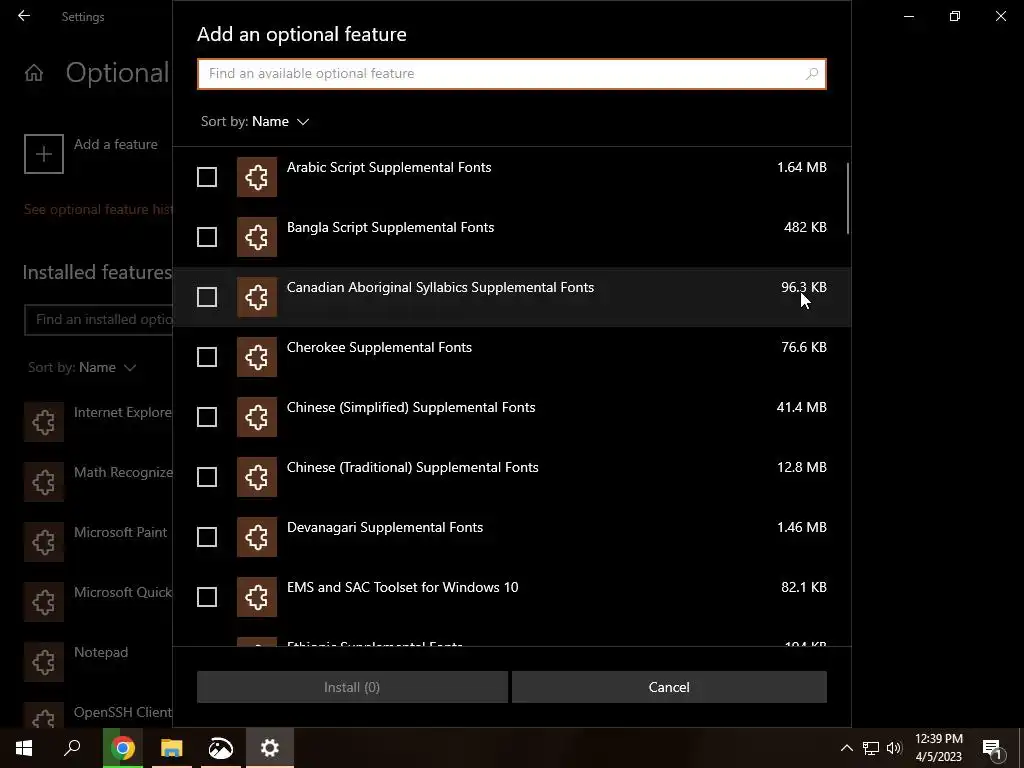Select Notepad in Installed features
Viewport: 1024px width, 768px height.
point(101,652)
